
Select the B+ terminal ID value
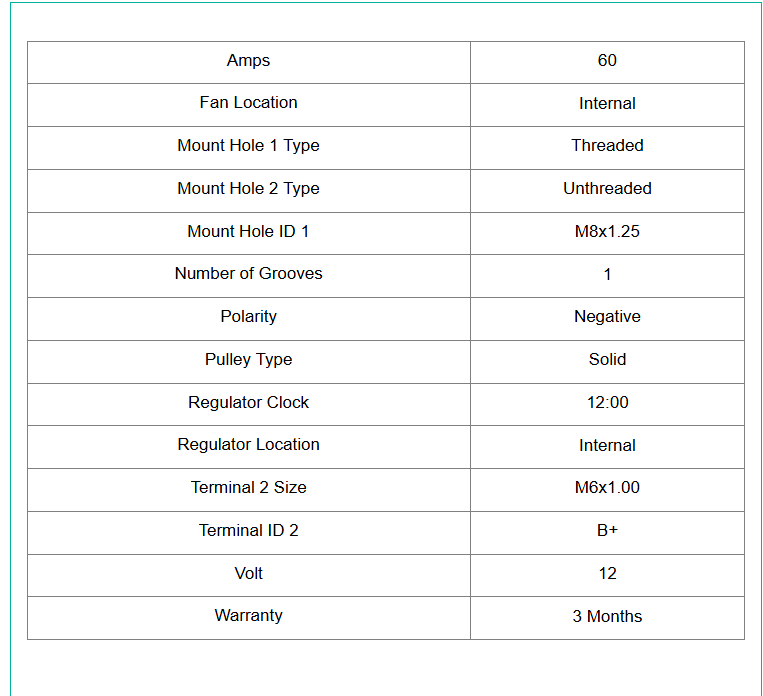click(x=607, y=531)
